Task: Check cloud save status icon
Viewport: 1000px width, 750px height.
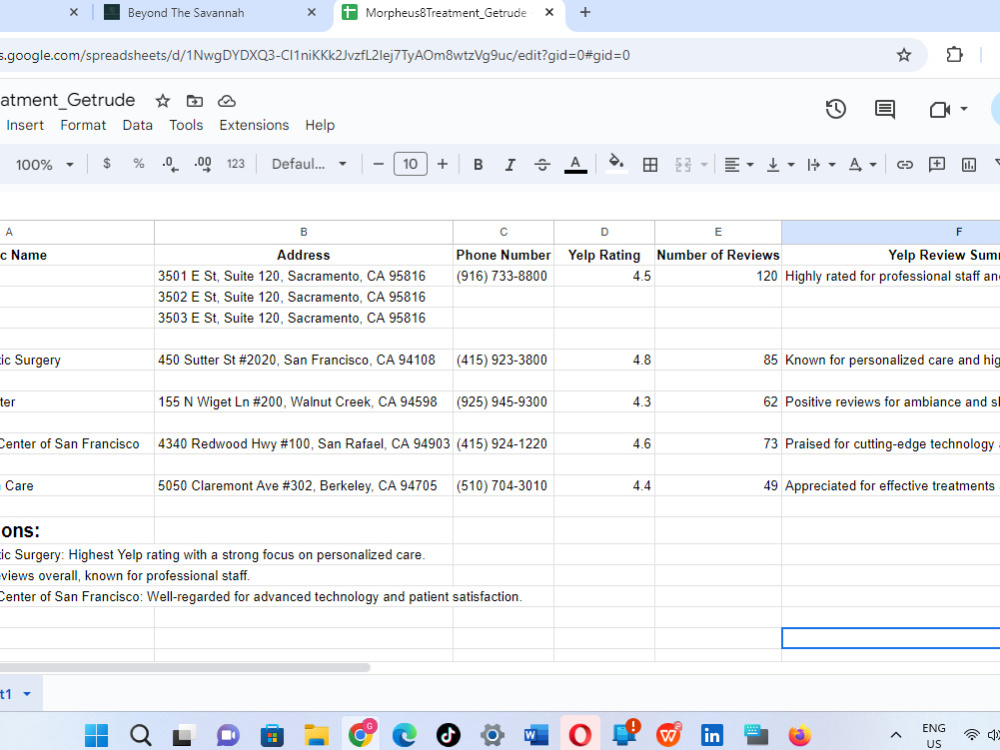Action: (226, 101)
